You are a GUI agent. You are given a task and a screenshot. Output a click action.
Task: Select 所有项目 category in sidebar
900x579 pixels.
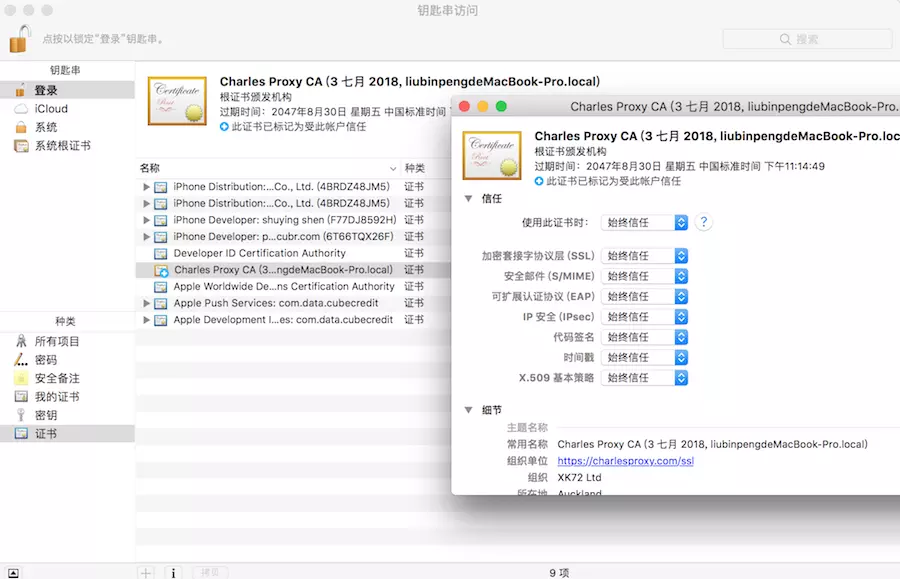pyautogui.click(x=57, y=341)
